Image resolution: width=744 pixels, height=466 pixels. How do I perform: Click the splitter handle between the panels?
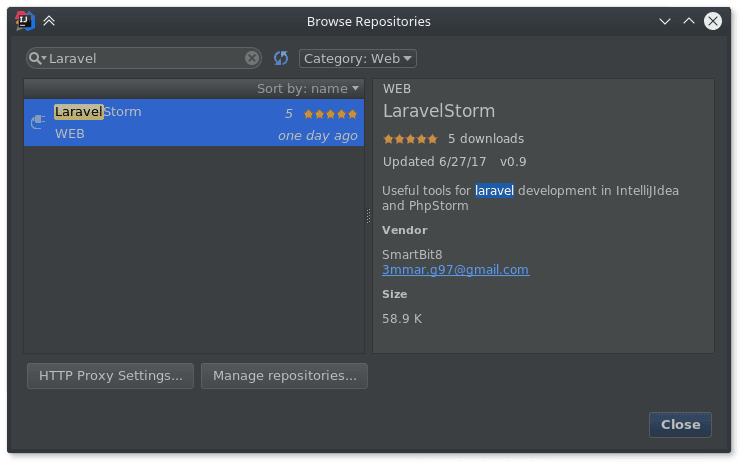click(368, 215)
